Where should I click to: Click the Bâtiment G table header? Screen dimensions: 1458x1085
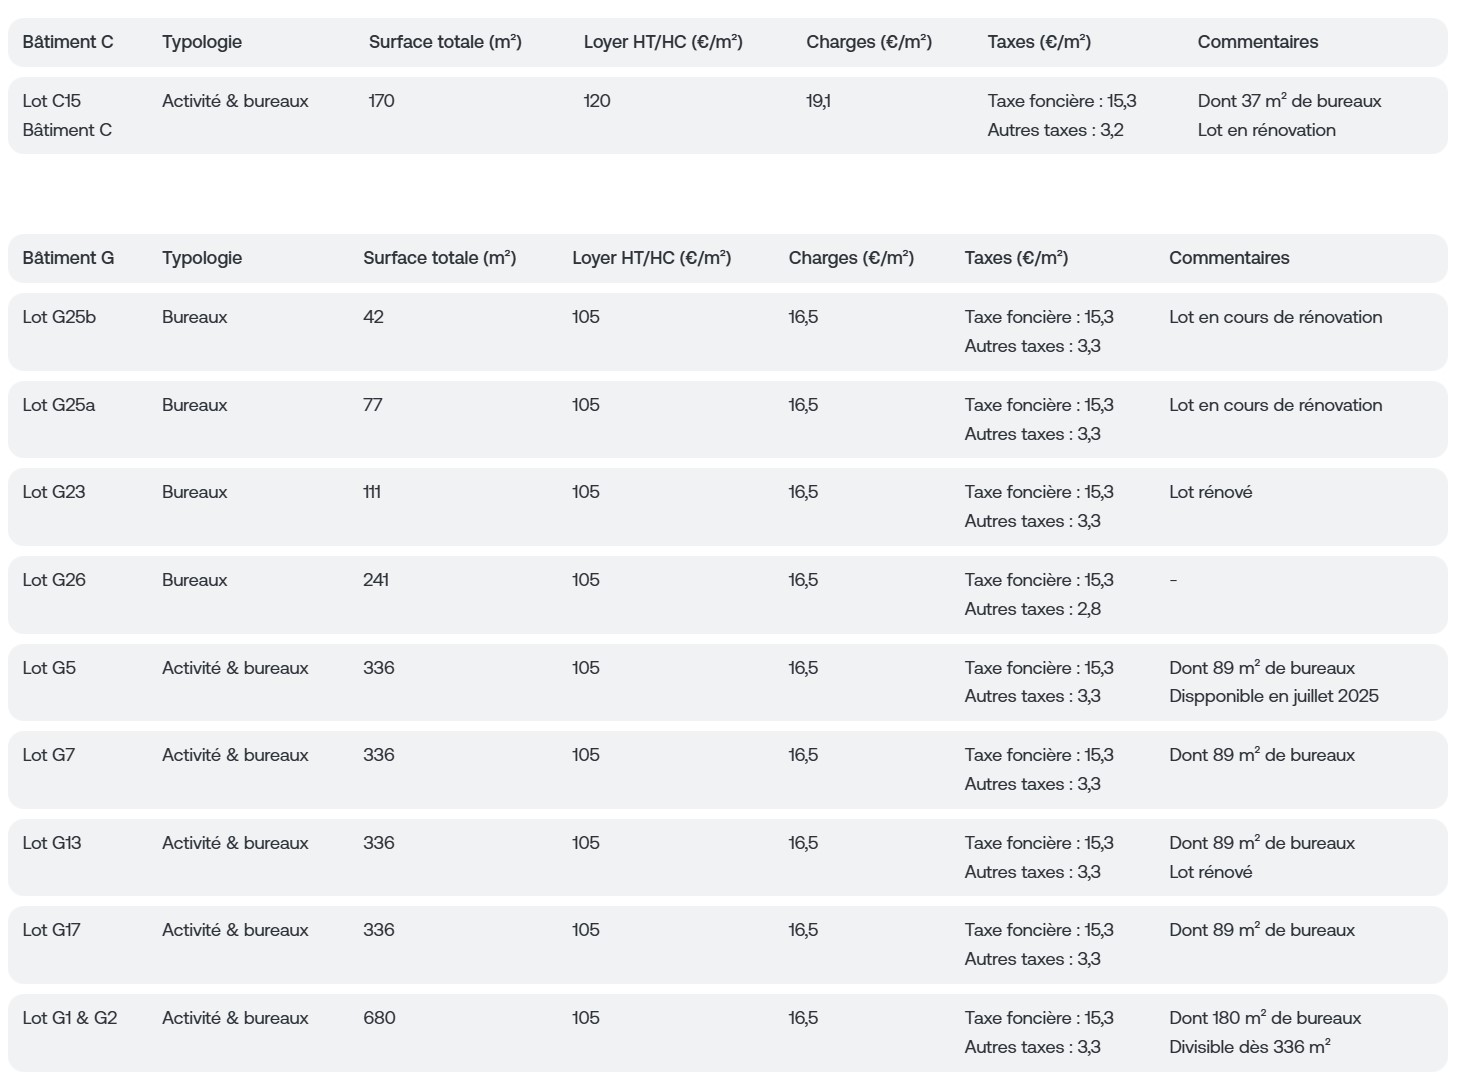68,258
